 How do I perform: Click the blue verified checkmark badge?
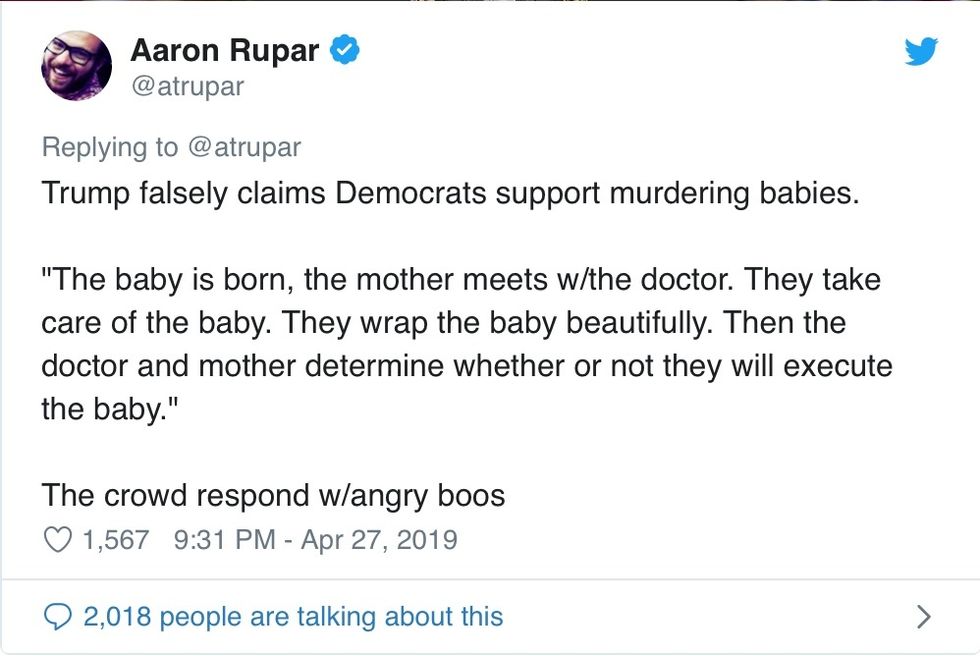point(346,50)
